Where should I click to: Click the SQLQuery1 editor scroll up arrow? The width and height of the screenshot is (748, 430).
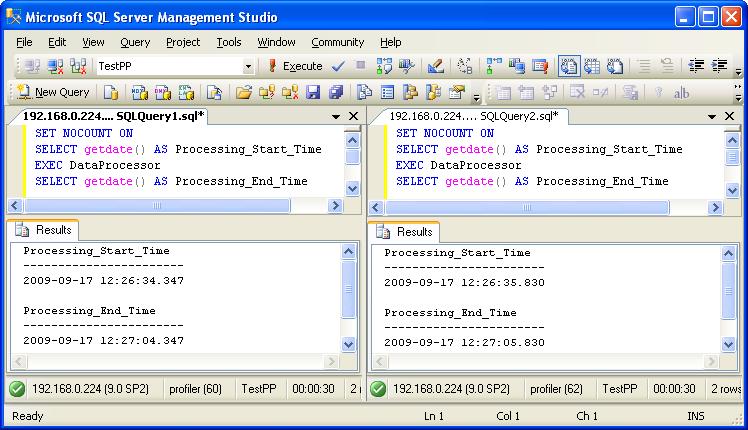coord(352,140)
